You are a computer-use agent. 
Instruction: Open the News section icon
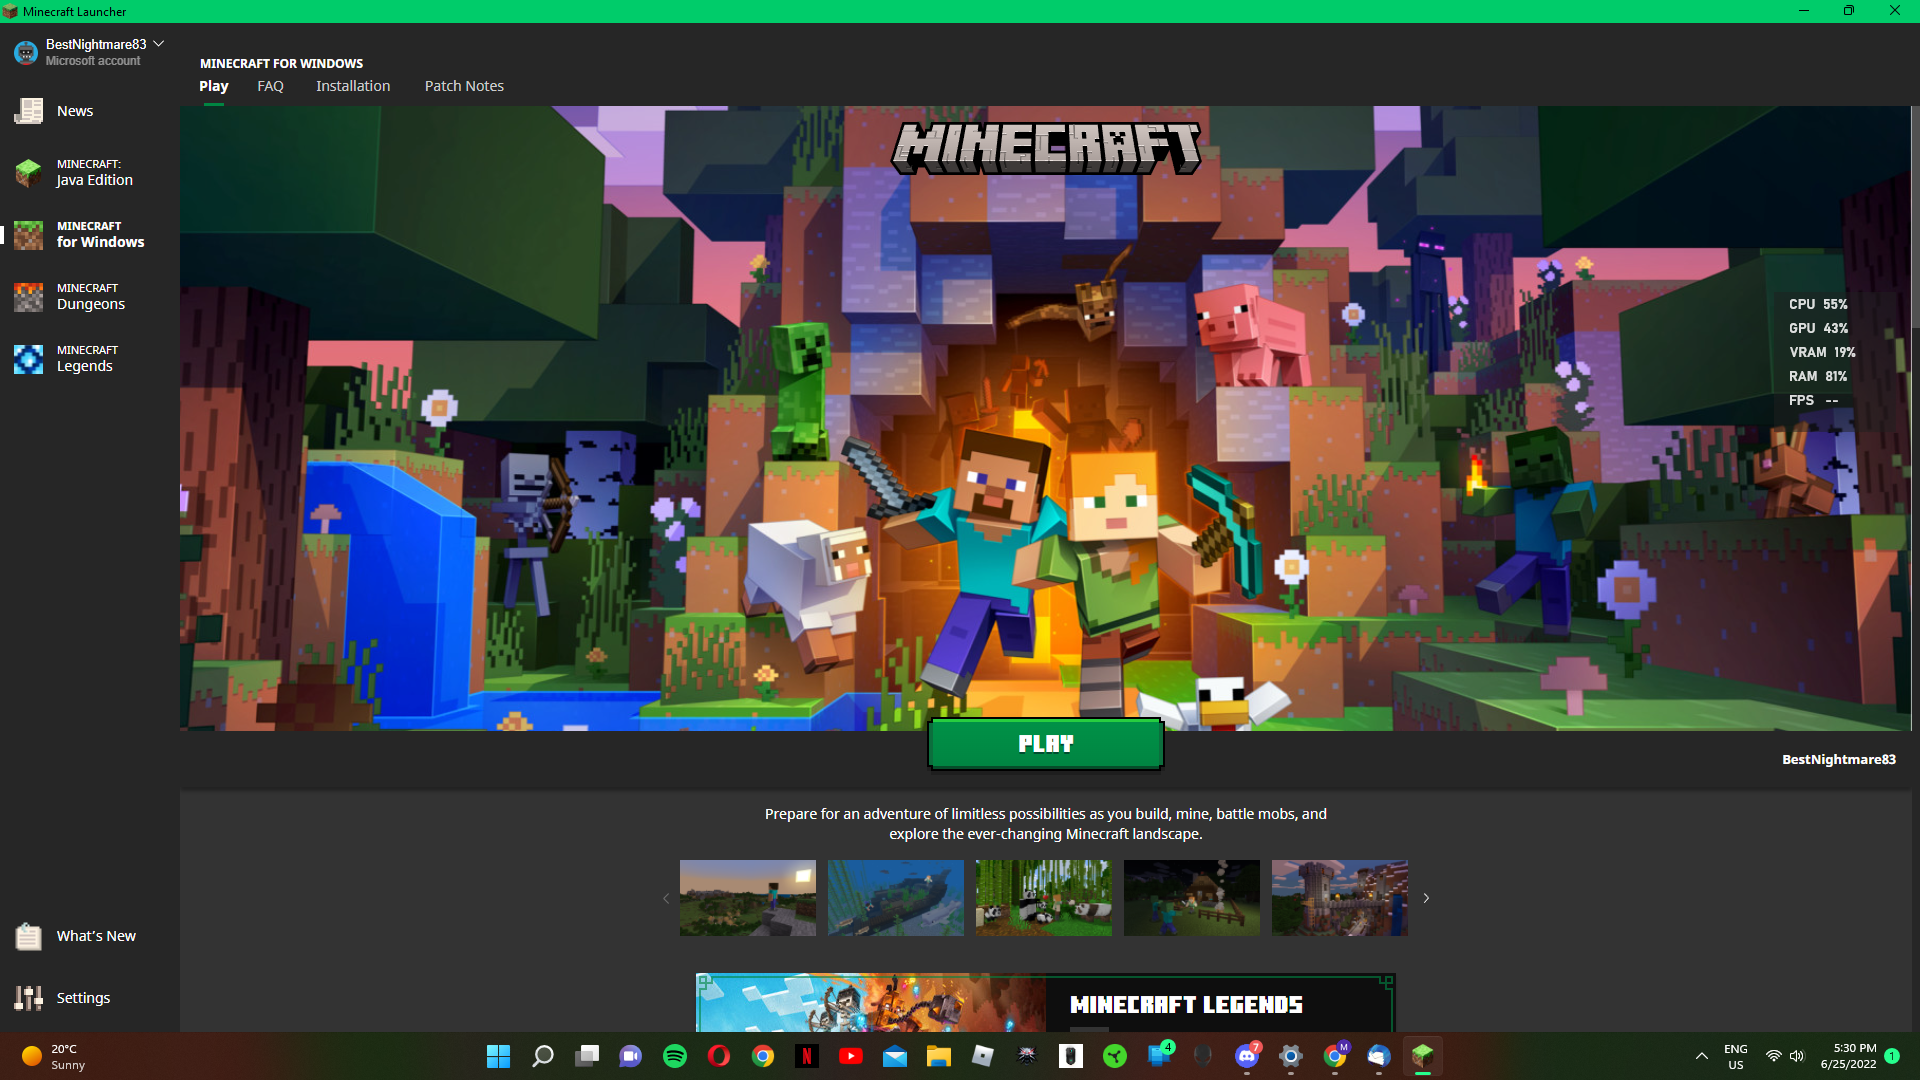tap(29, 111)
